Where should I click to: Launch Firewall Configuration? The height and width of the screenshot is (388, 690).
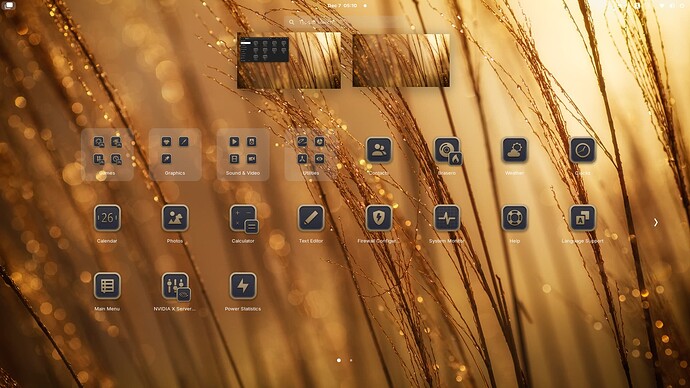point(378,218)
